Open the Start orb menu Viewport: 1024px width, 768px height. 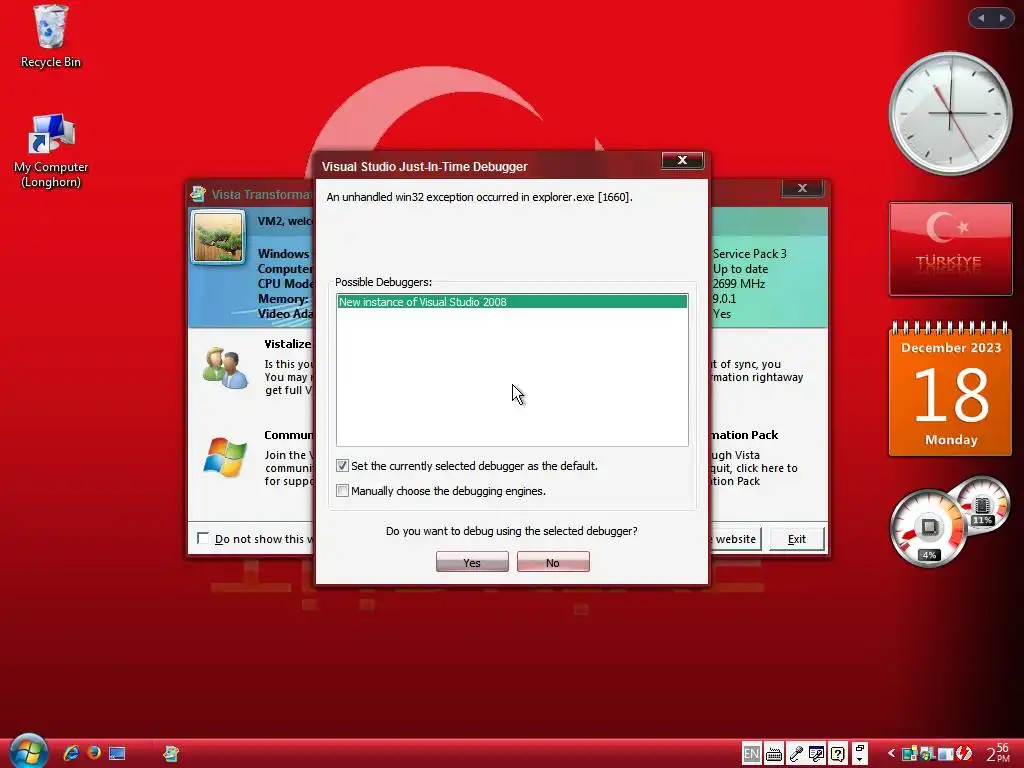click(28, 751)
